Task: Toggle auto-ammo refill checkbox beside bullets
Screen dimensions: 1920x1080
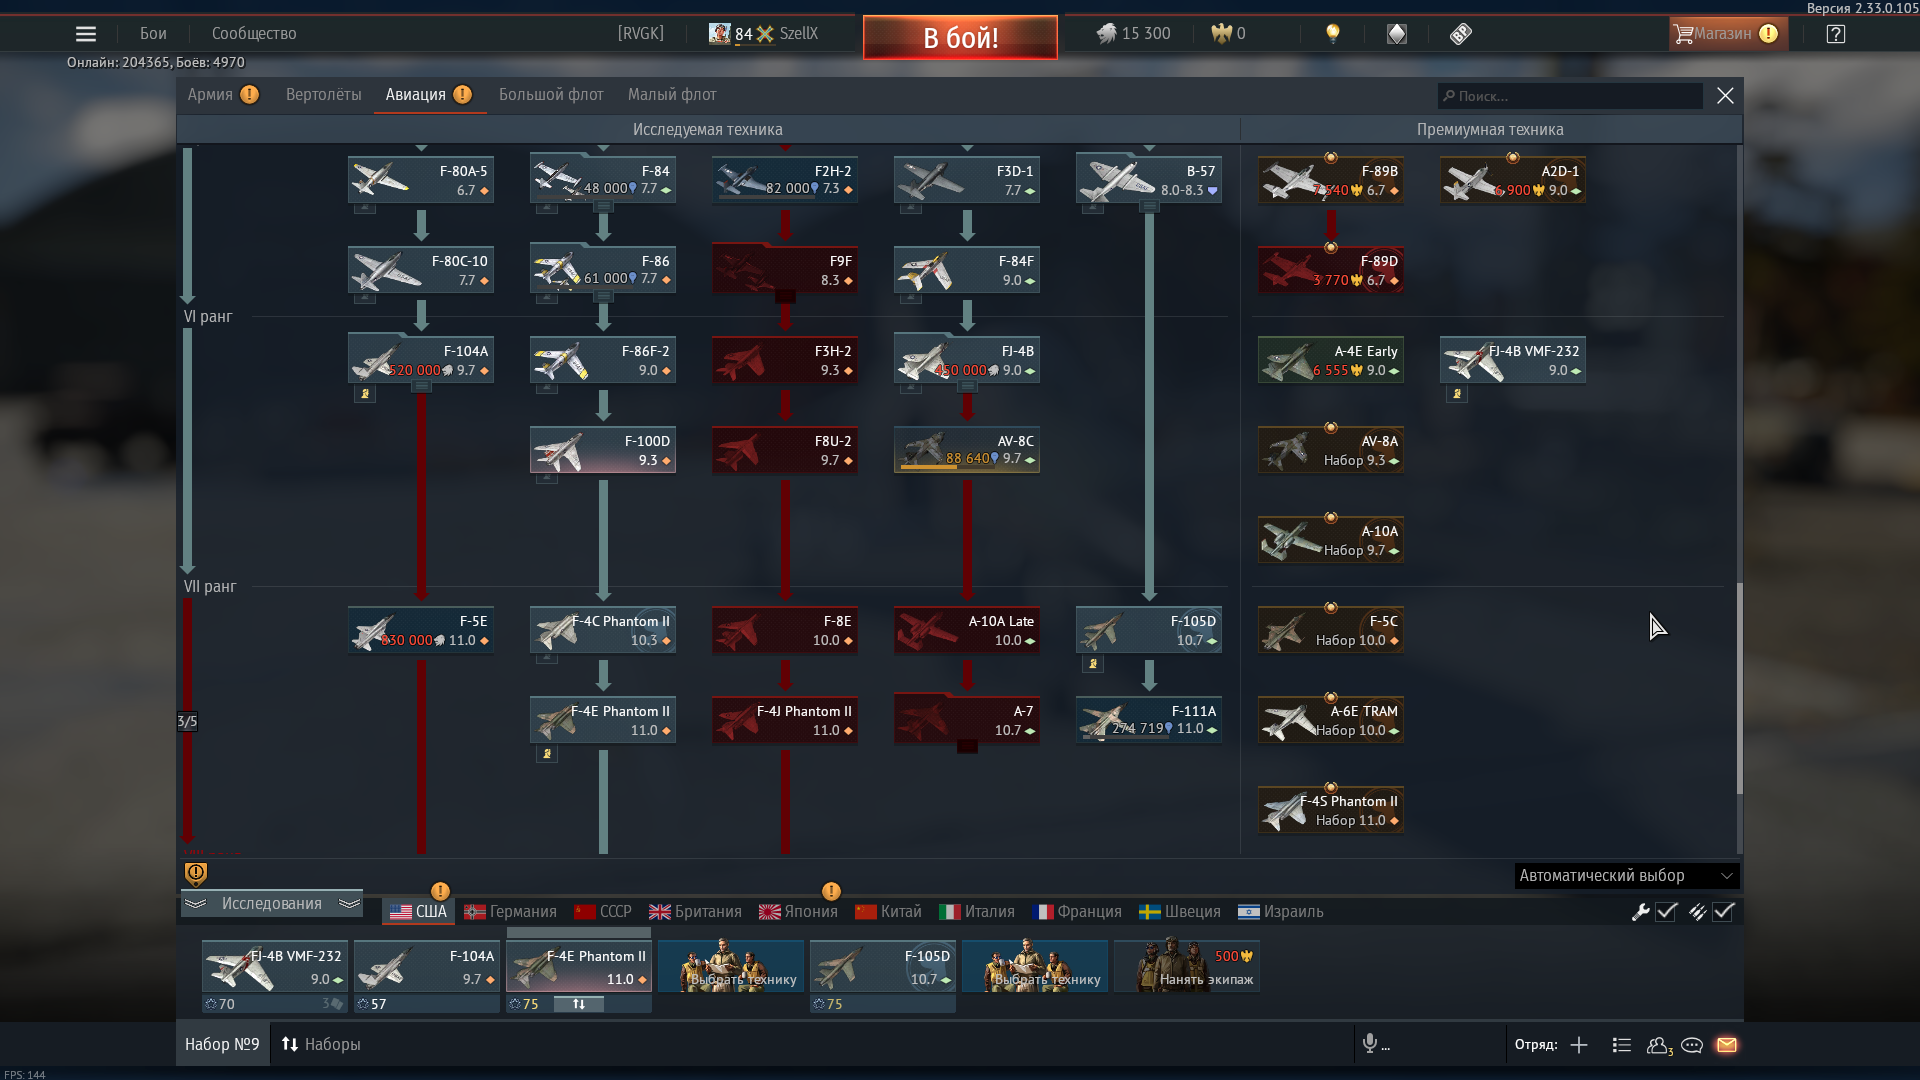Action: pyautogui.click(x=1723, y=911)
